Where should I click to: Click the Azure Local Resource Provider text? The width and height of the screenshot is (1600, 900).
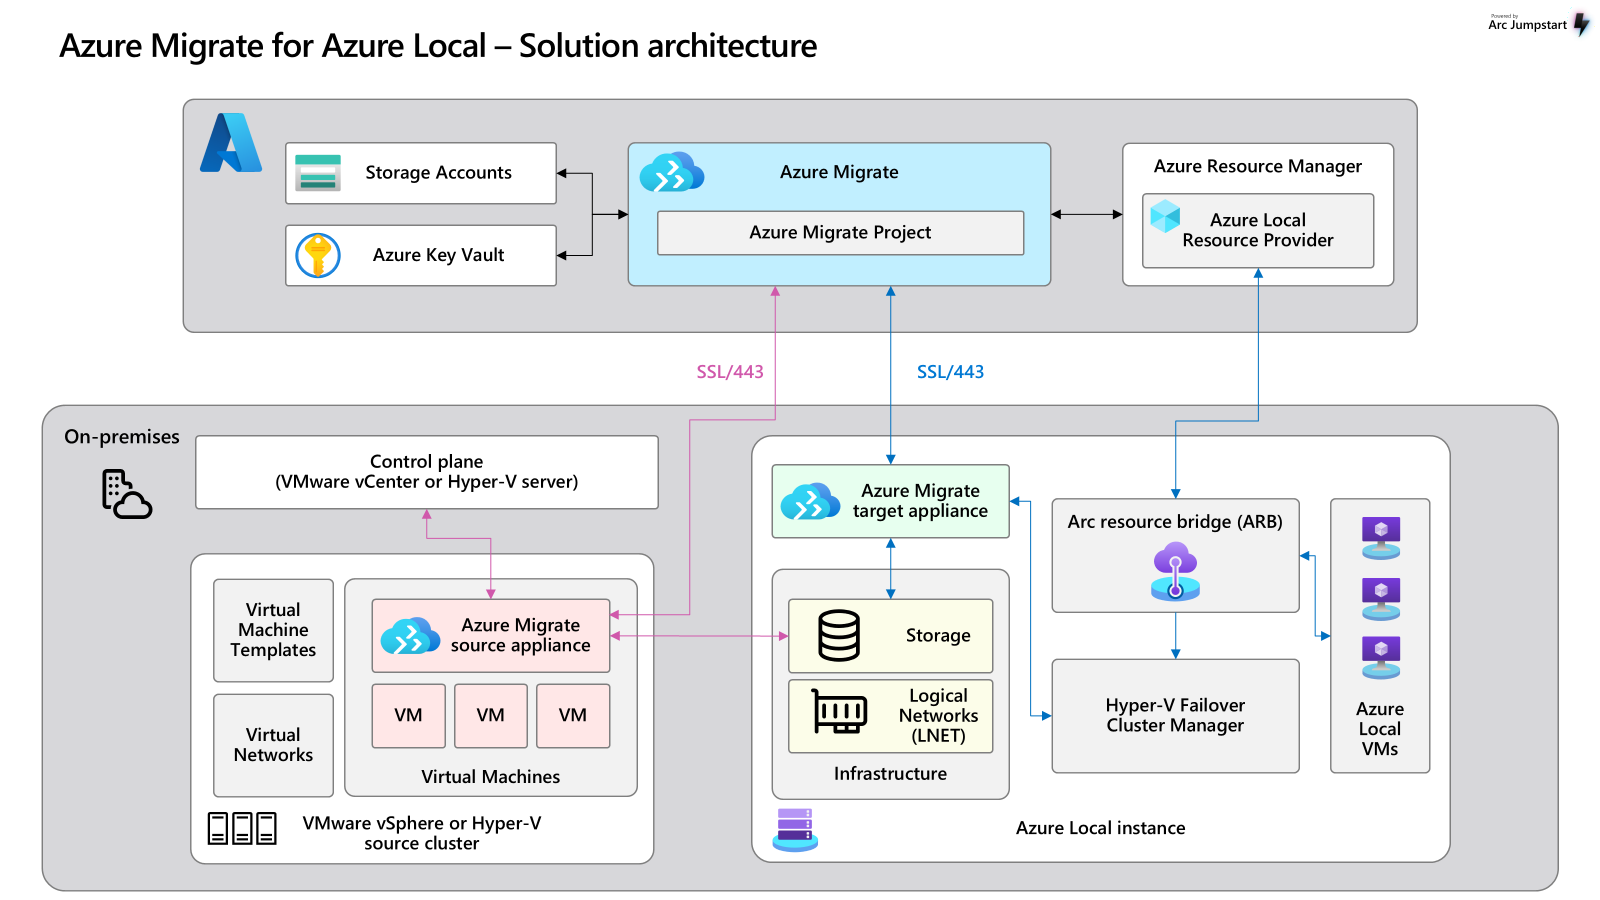click(1258, 230)
